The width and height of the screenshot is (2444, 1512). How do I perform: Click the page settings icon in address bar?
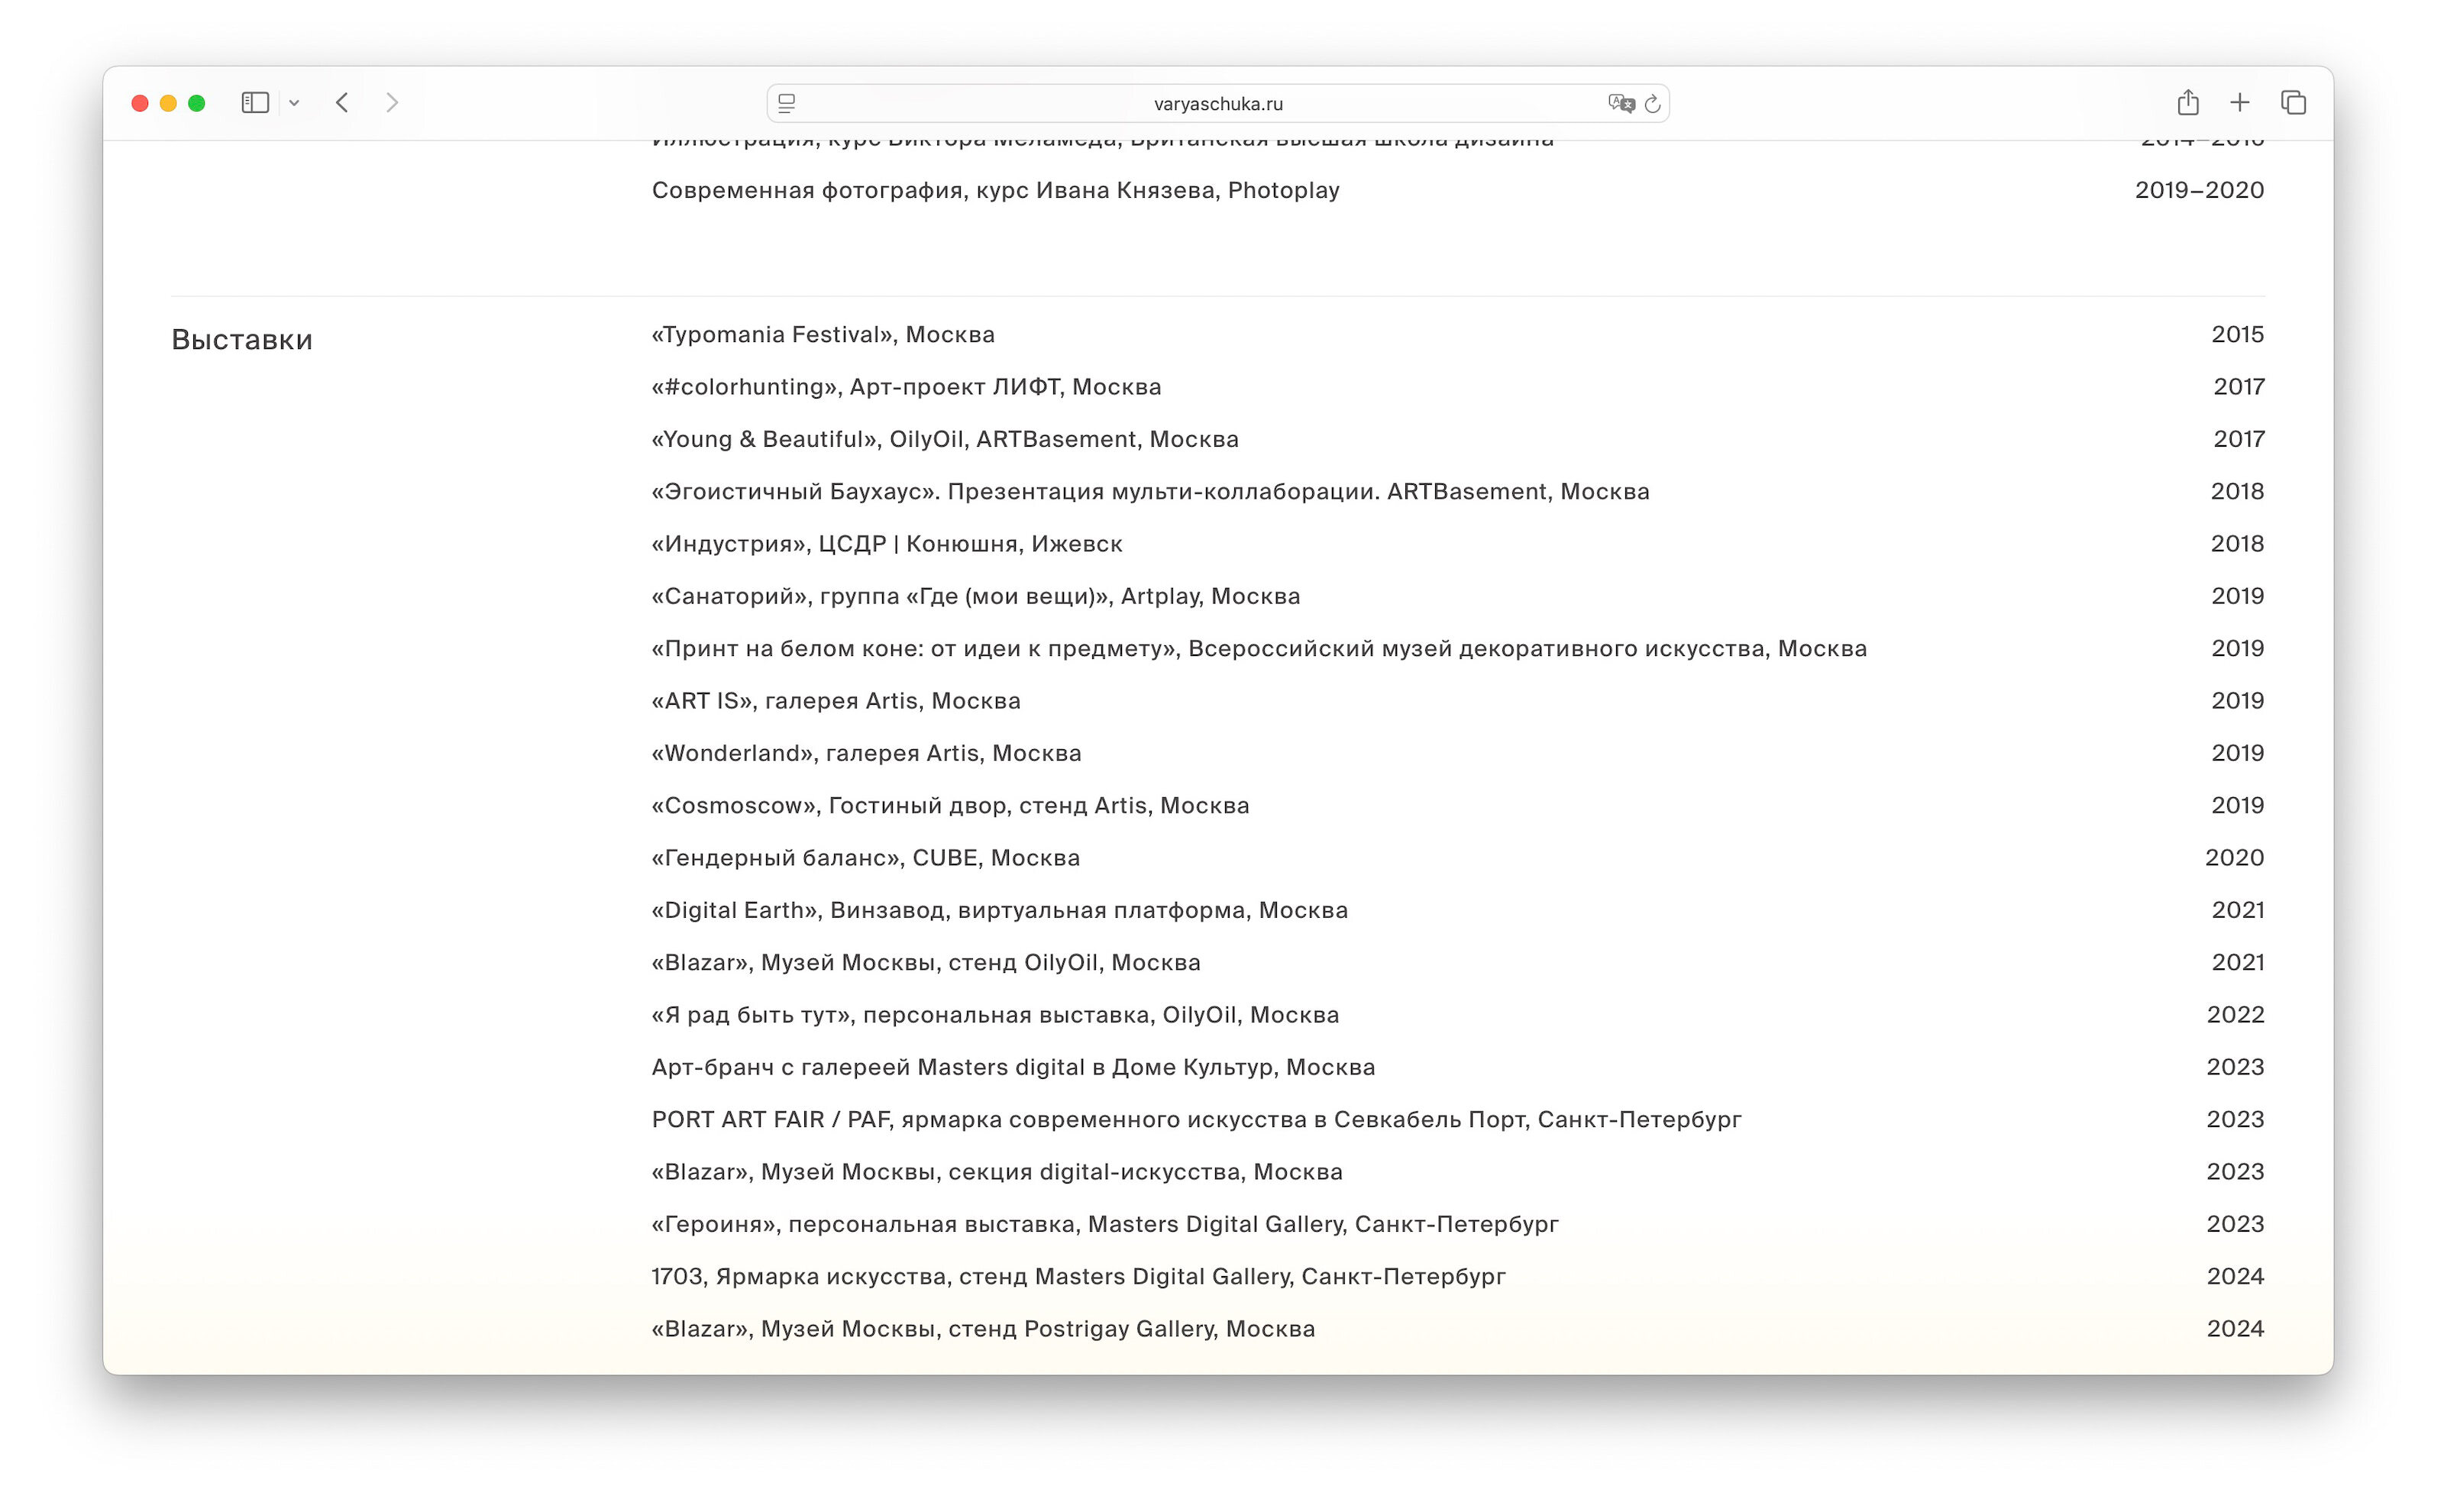787,103
